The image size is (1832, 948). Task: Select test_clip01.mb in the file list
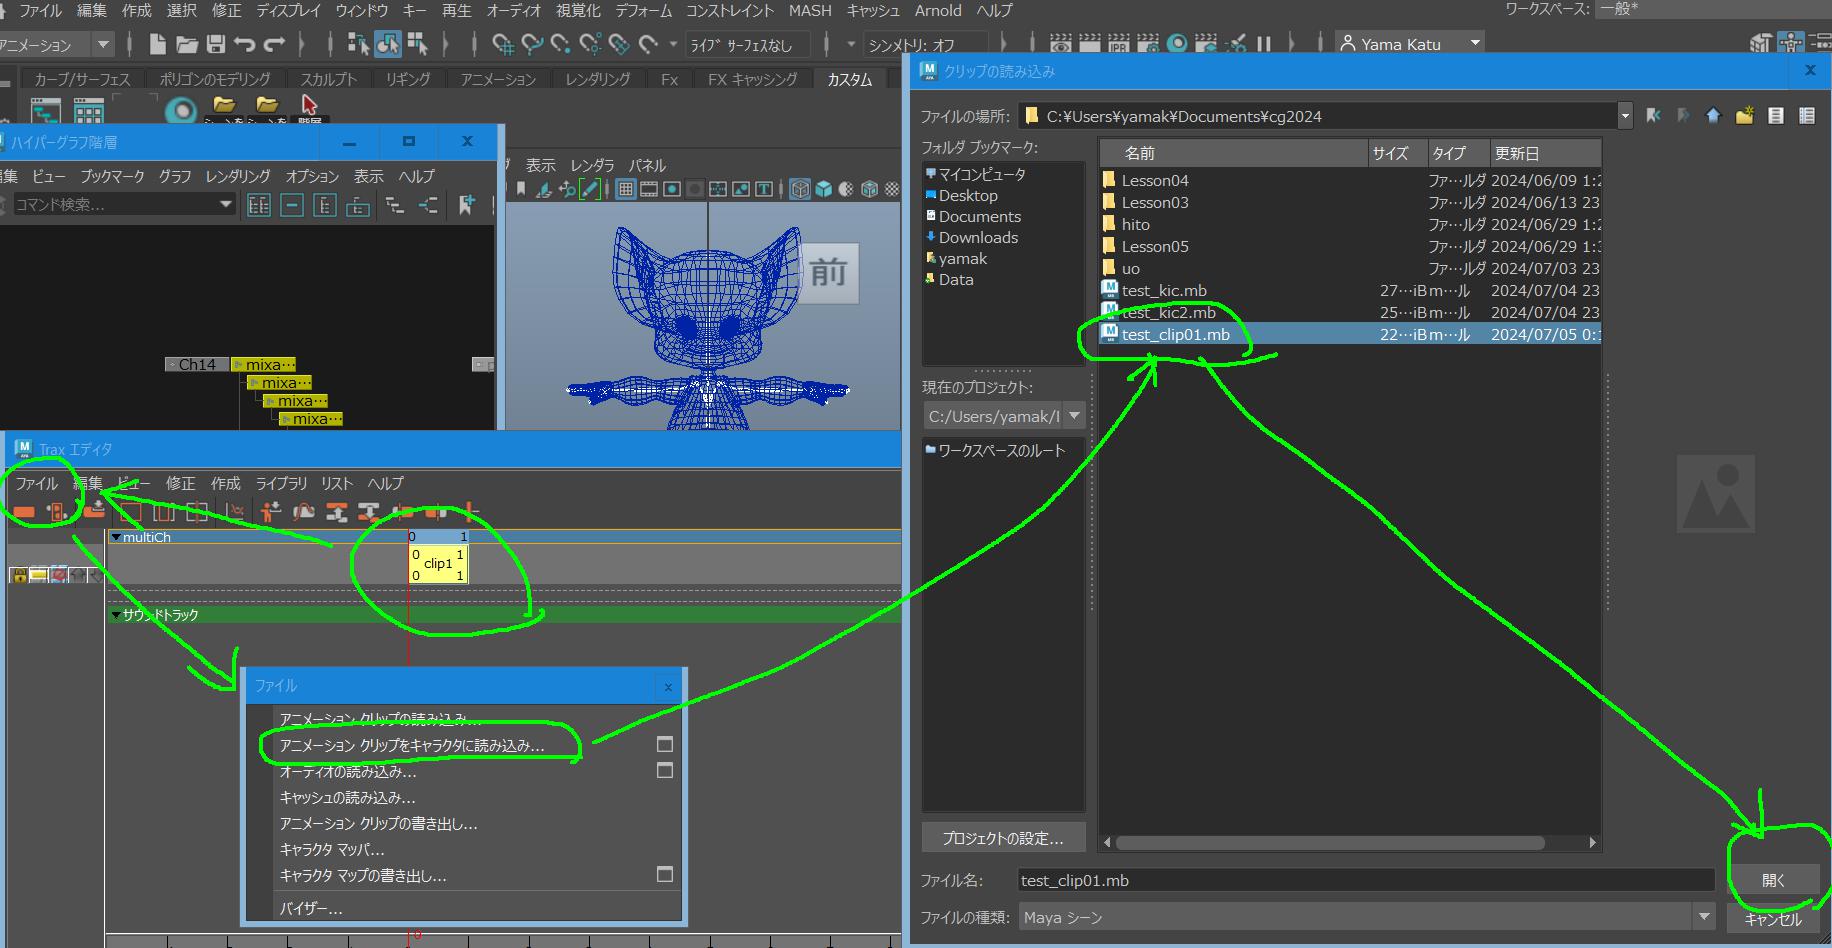tap(1350, 334)
